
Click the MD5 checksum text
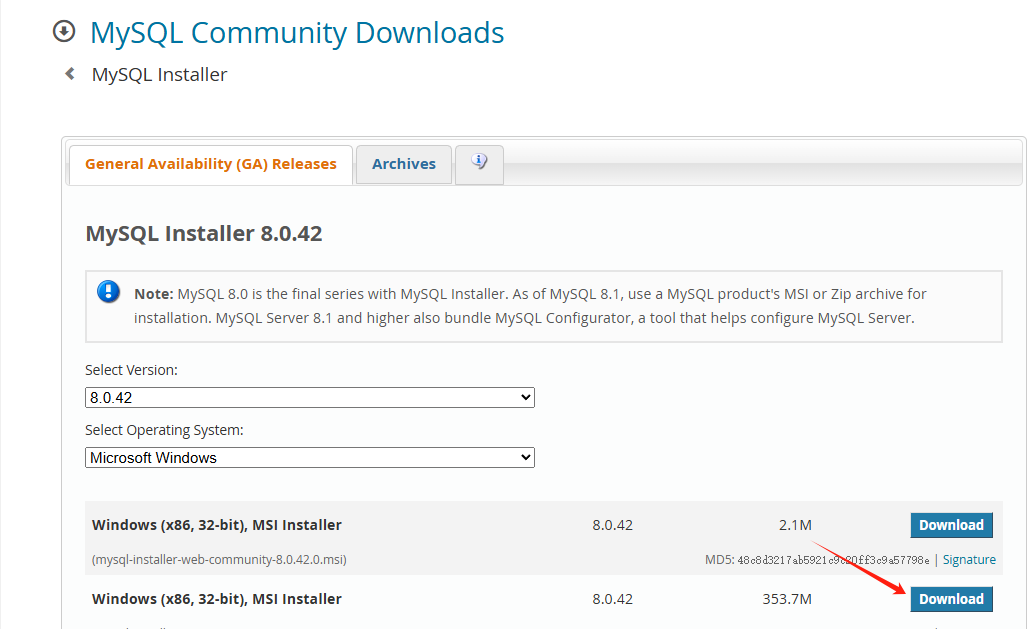(x=817, y=560)
